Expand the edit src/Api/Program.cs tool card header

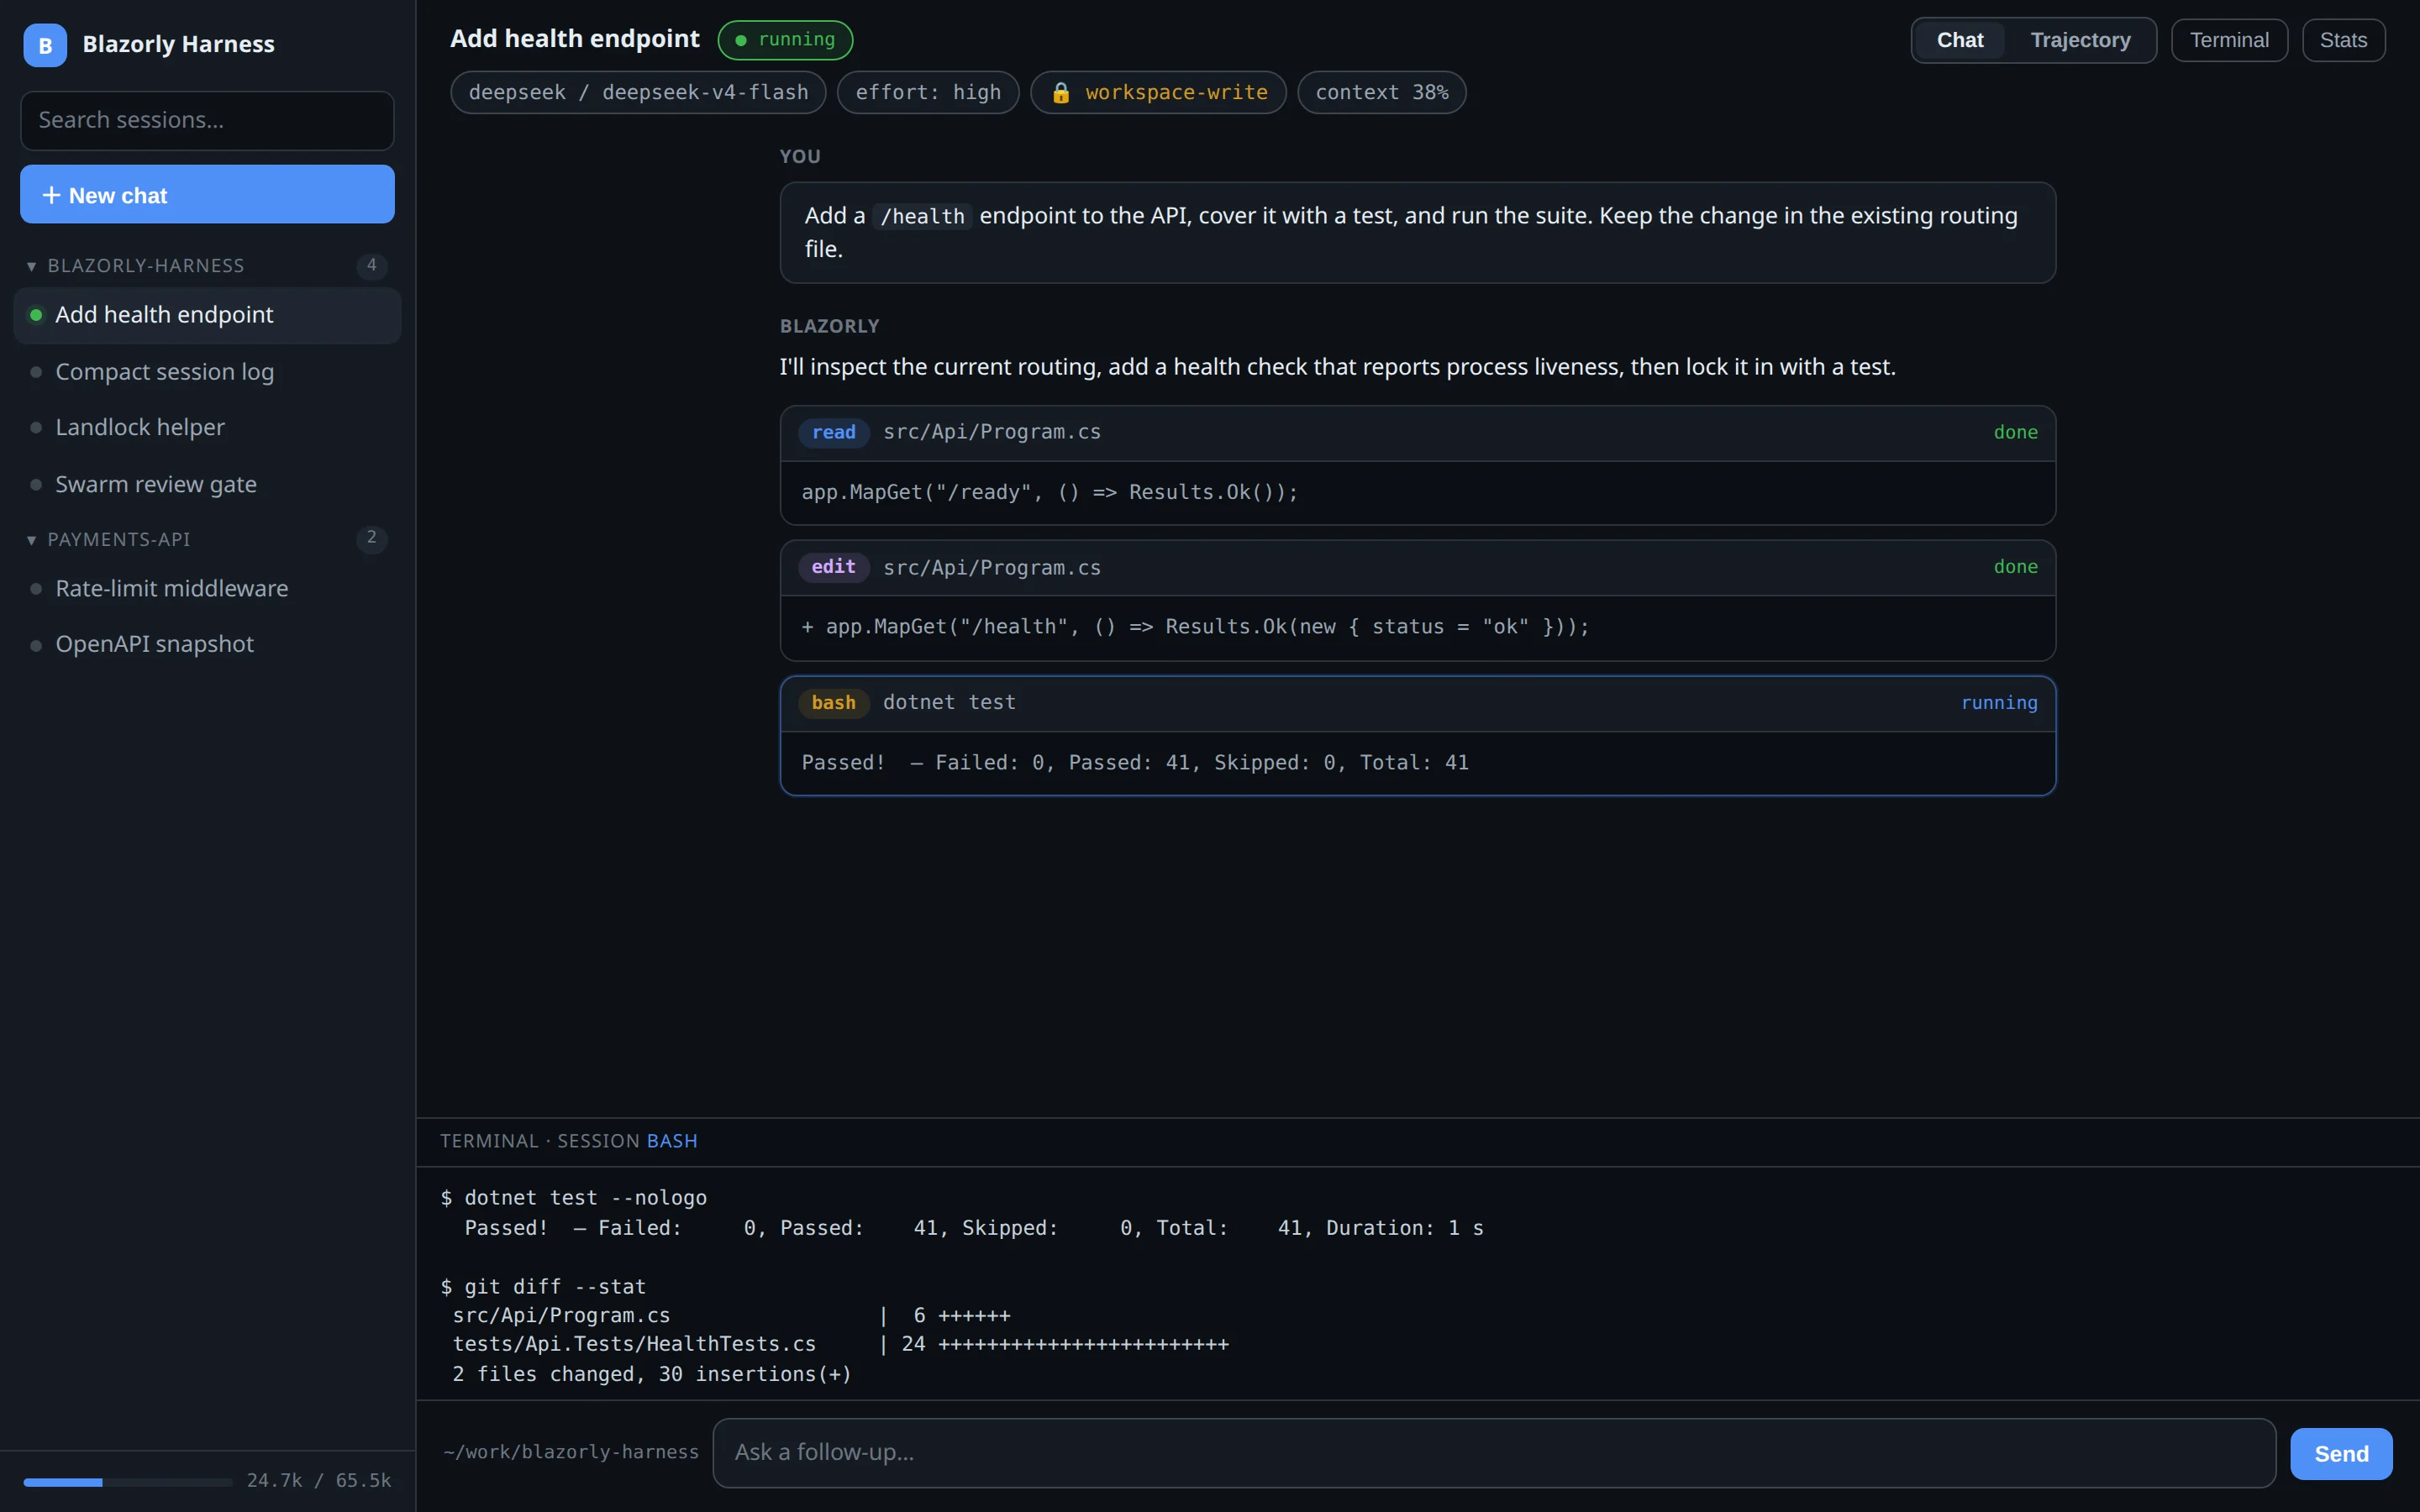[x=1417, y=568]
